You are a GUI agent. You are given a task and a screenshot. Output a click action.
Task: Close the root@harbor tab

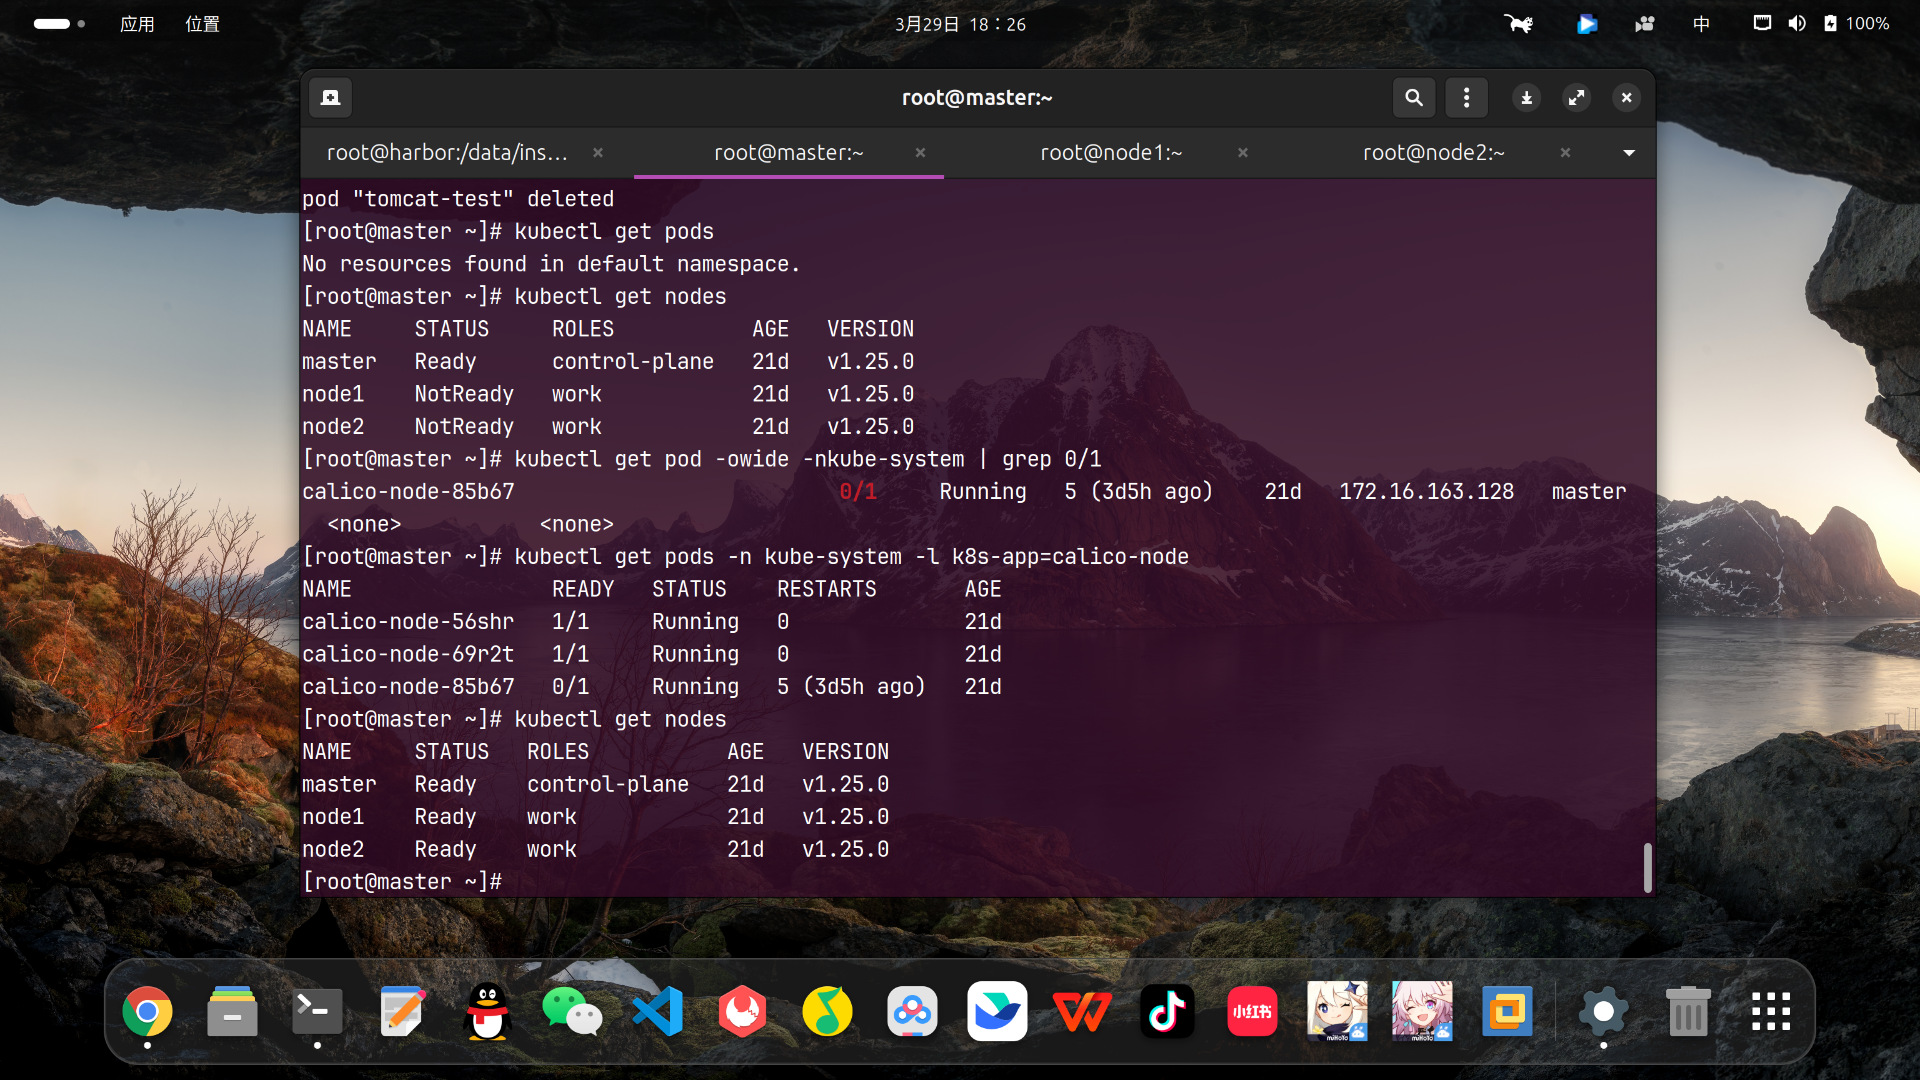tap(598, 153)
